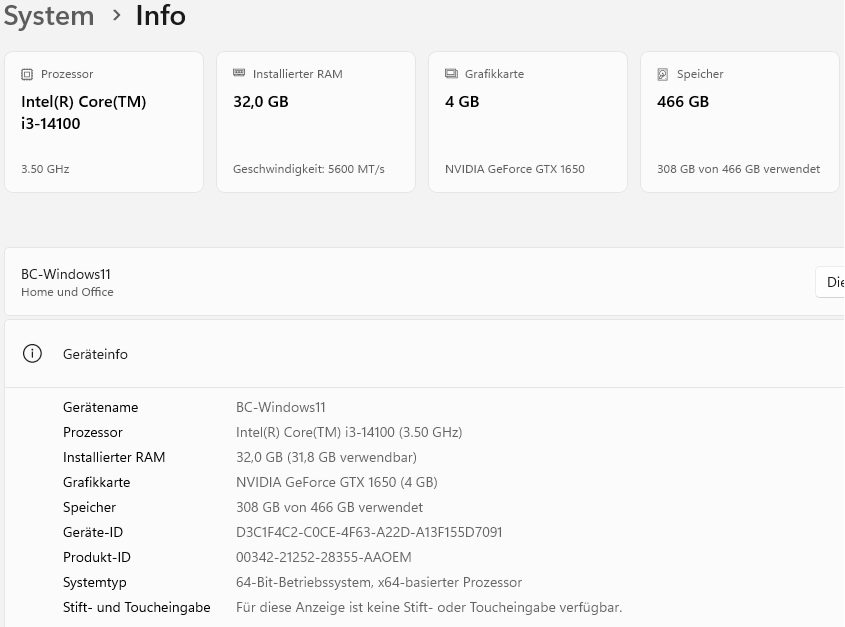Click the '32,0 GB (31,8 GB verwendbar)' value
The image size is (845, 627).
[x=327, y=457]
